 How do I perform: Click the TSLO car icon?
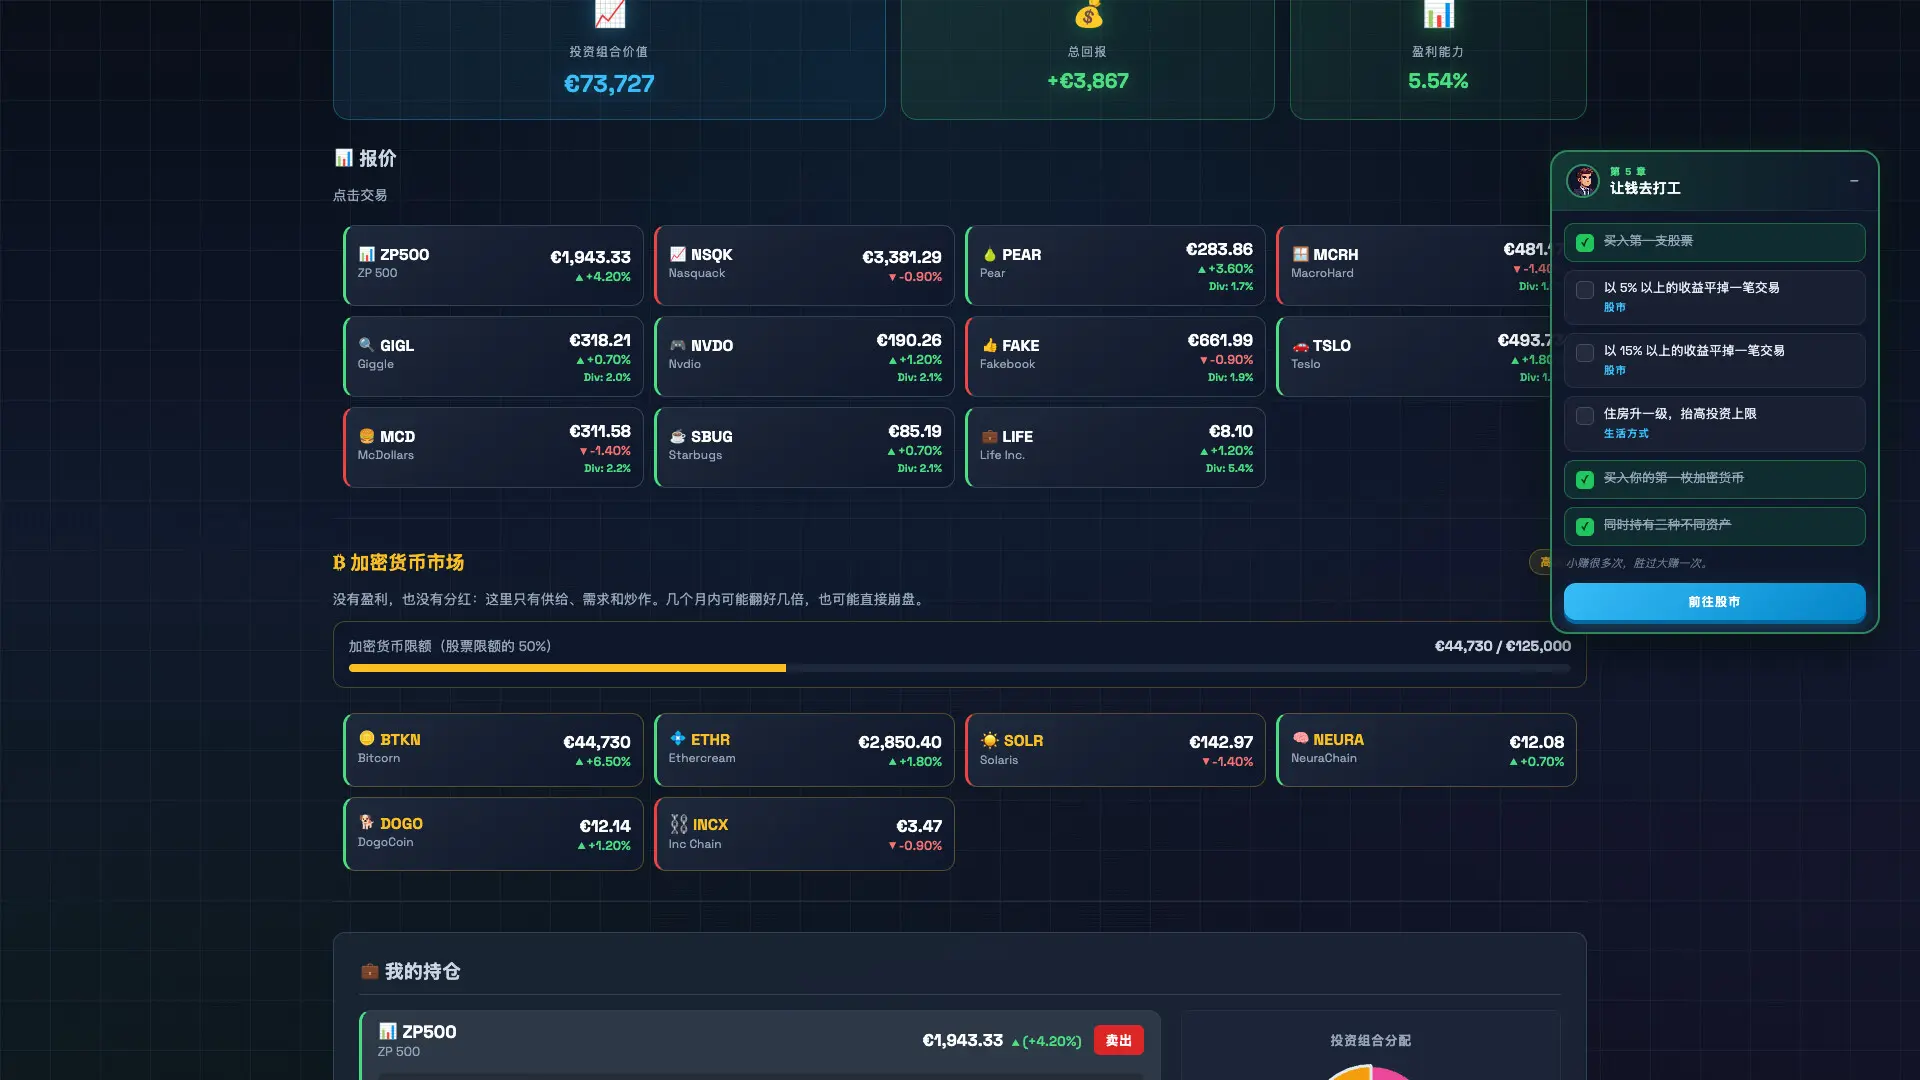tap(1300, 345)
